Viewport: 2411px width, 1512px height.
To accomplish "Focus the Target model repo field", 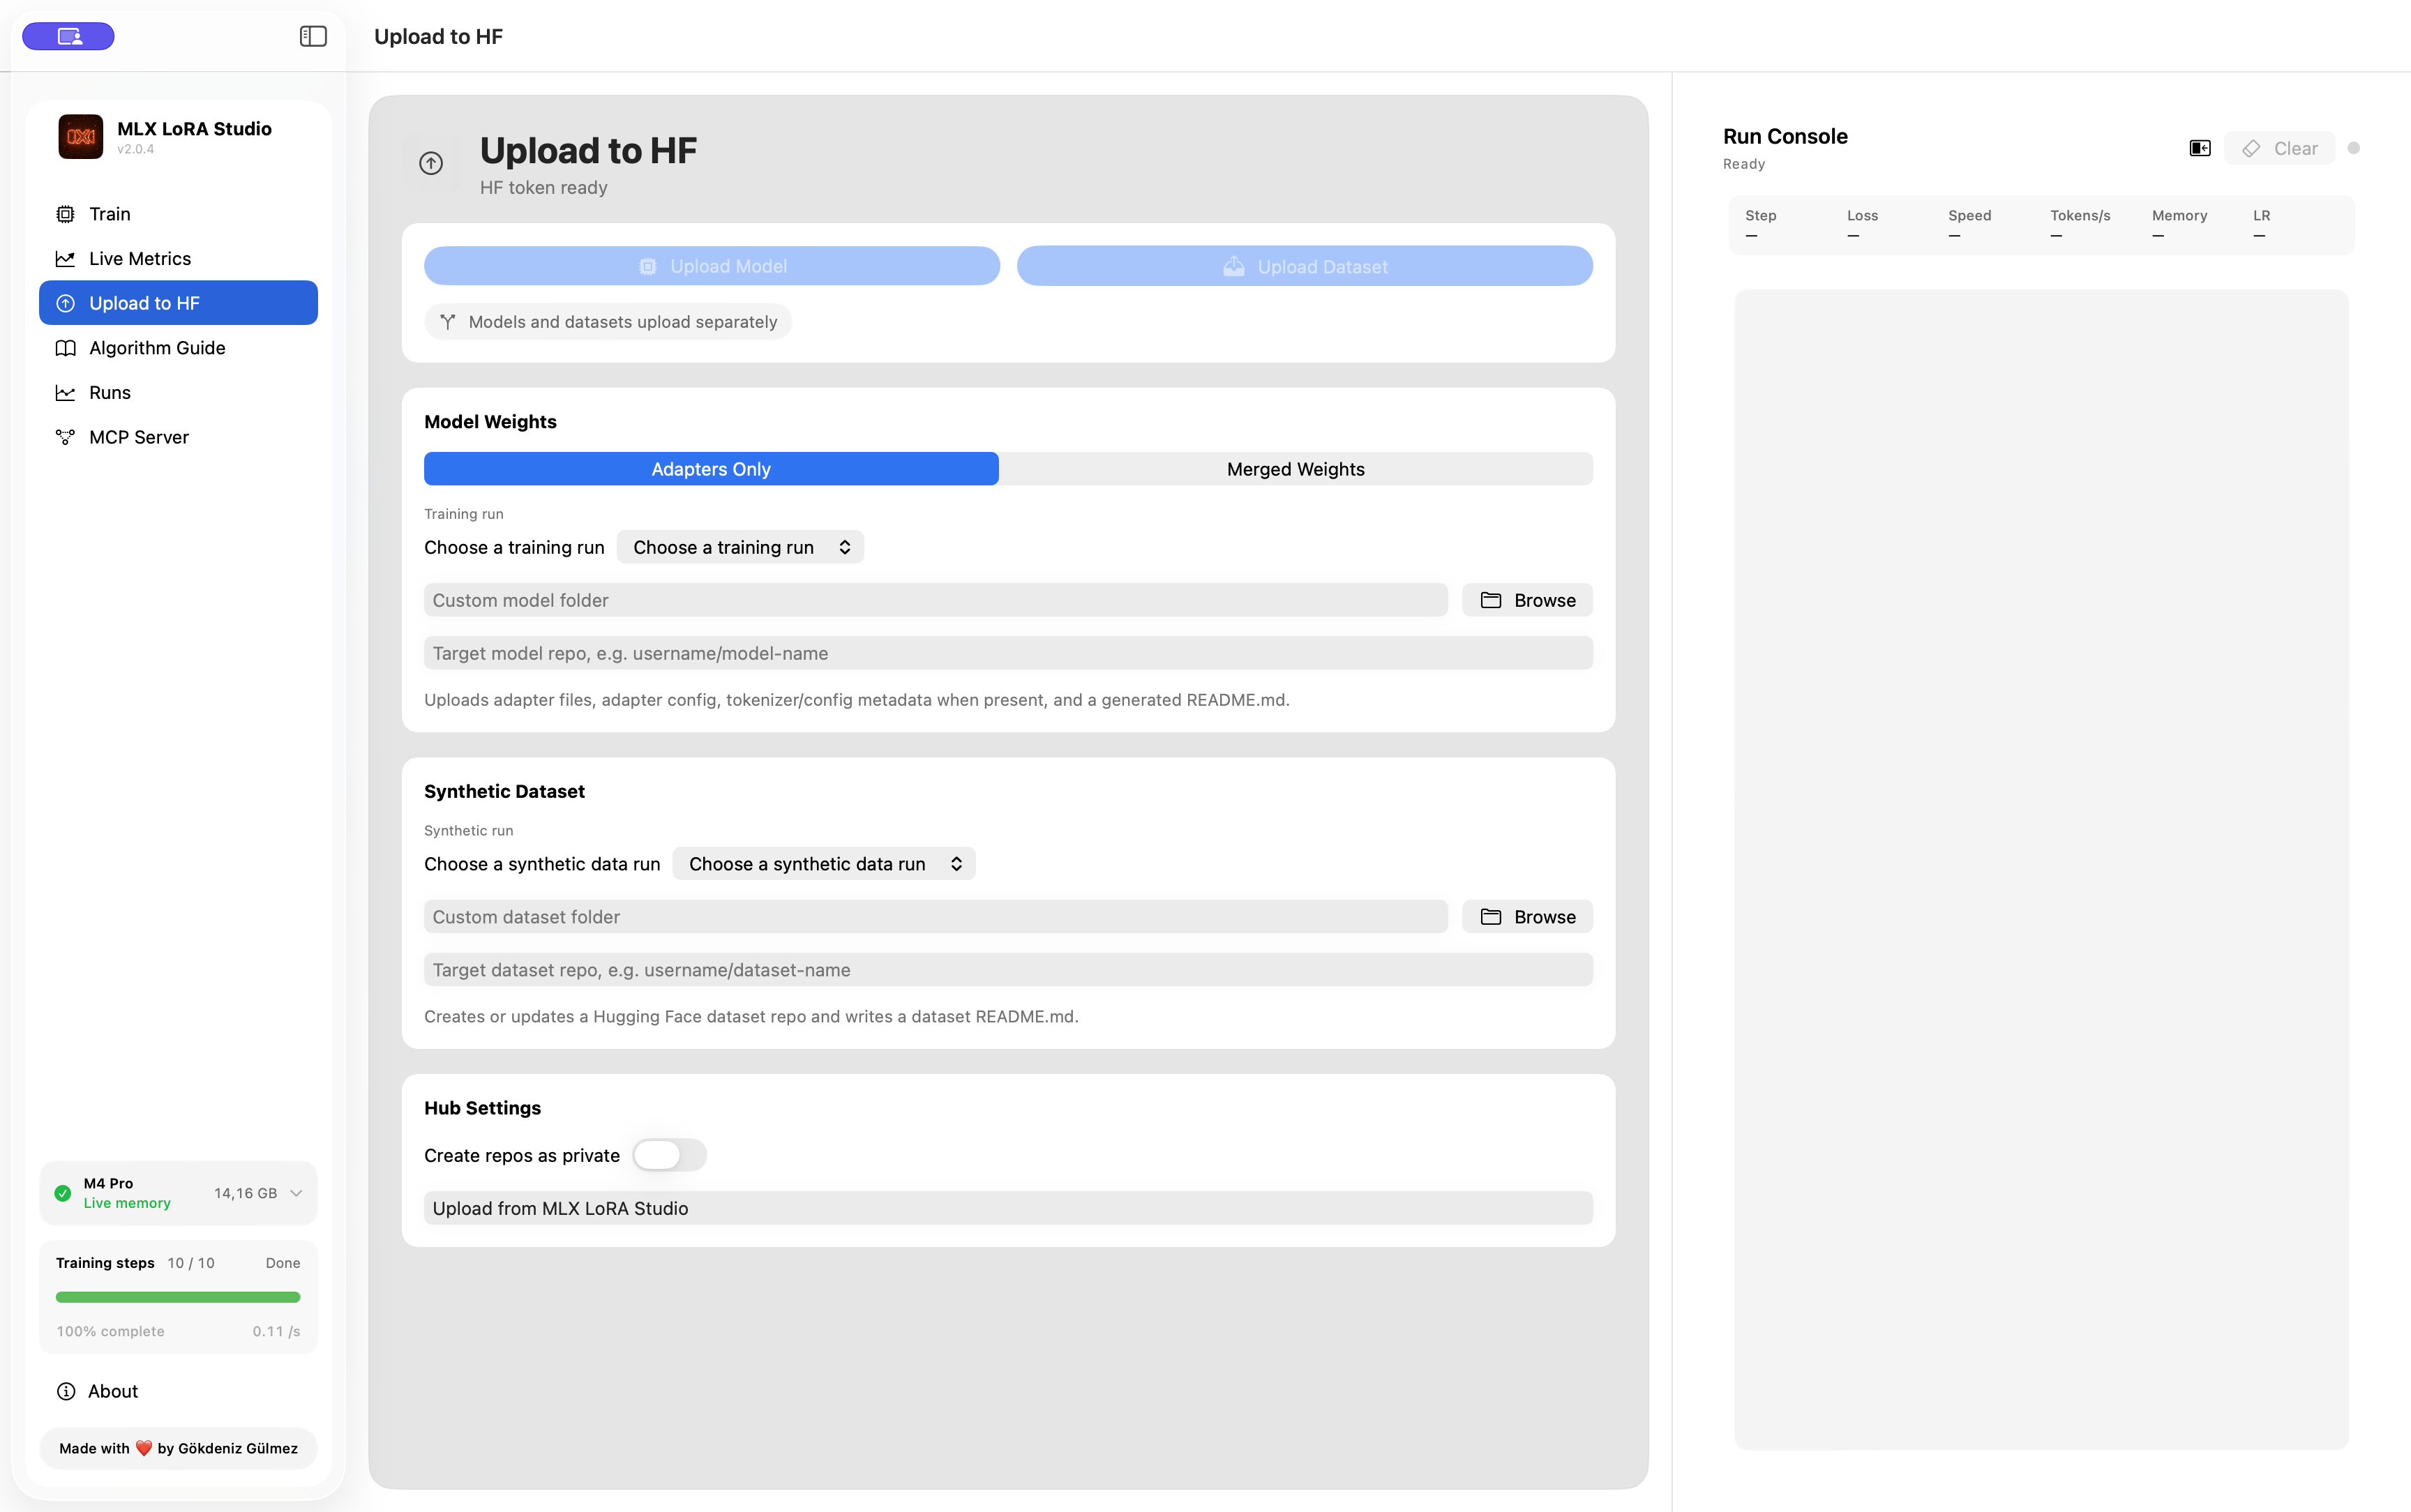I will click(x=1008, y=653).
